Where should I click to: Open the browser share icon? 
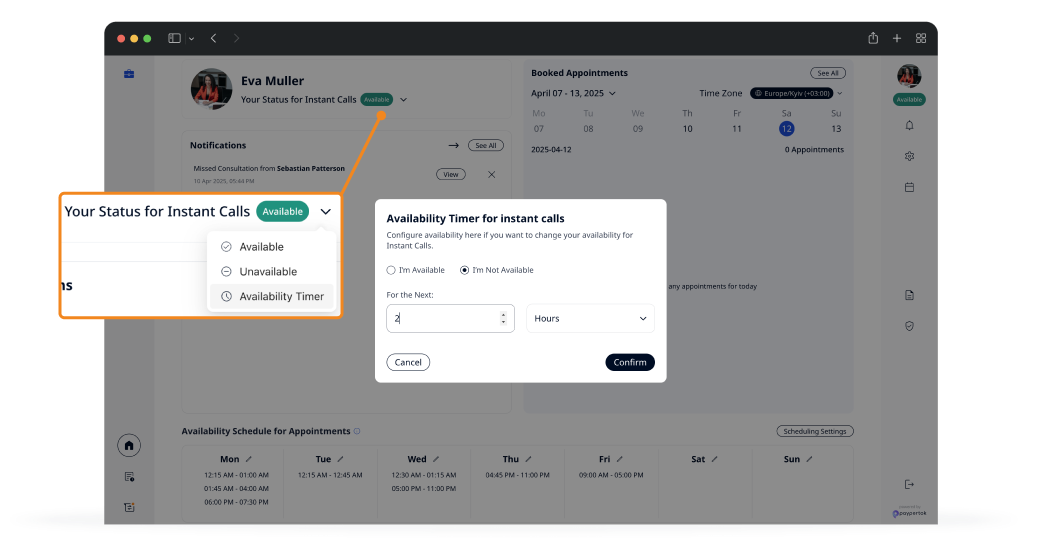pyautogui.click(x=873, y=38)
